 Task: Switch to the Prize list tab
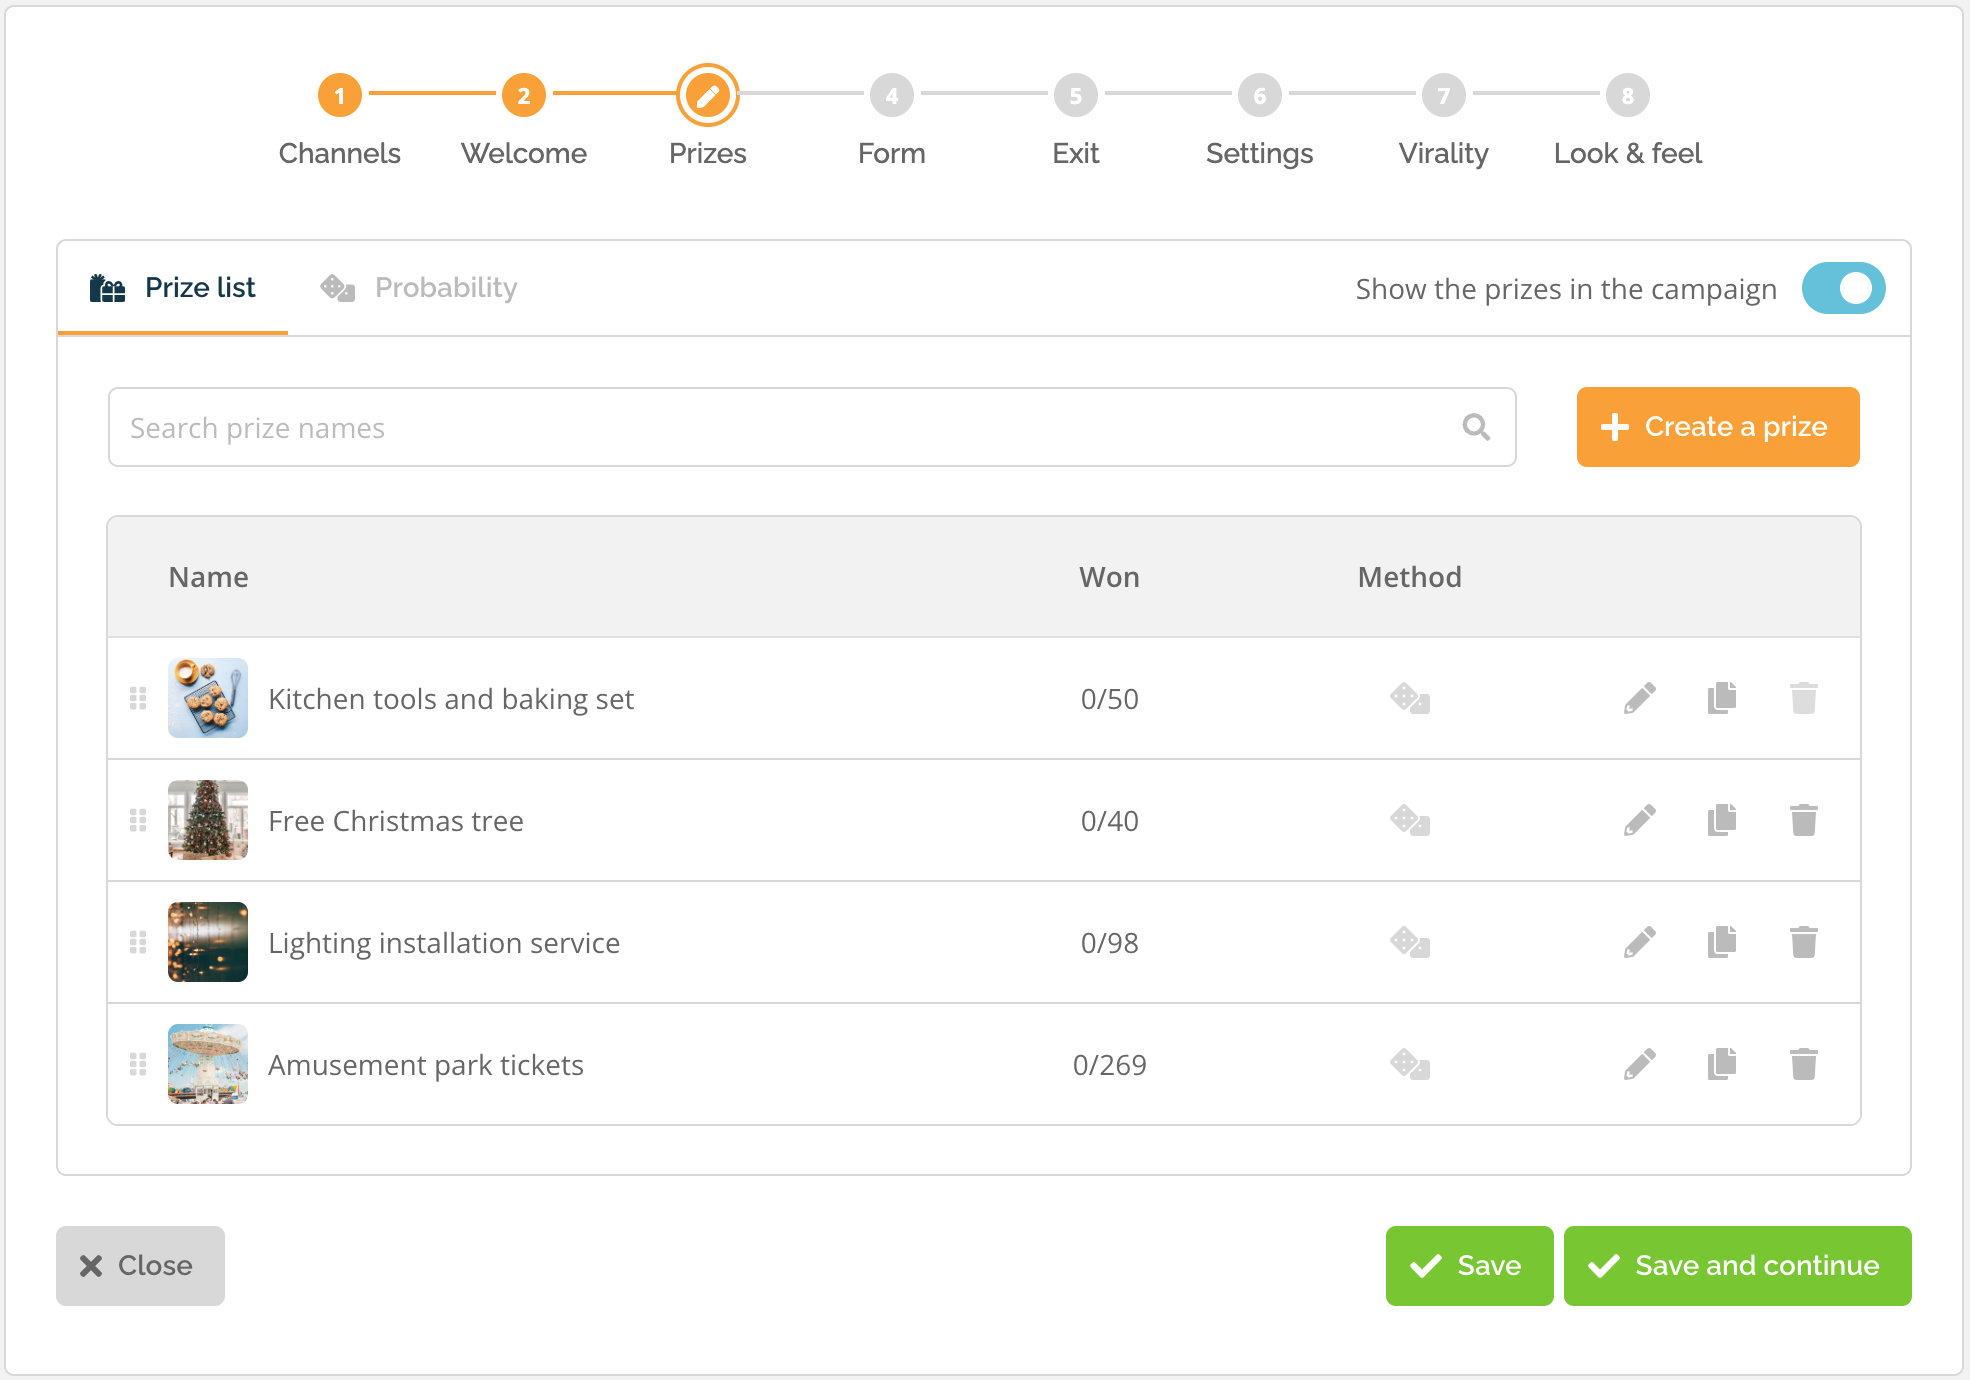173,288
